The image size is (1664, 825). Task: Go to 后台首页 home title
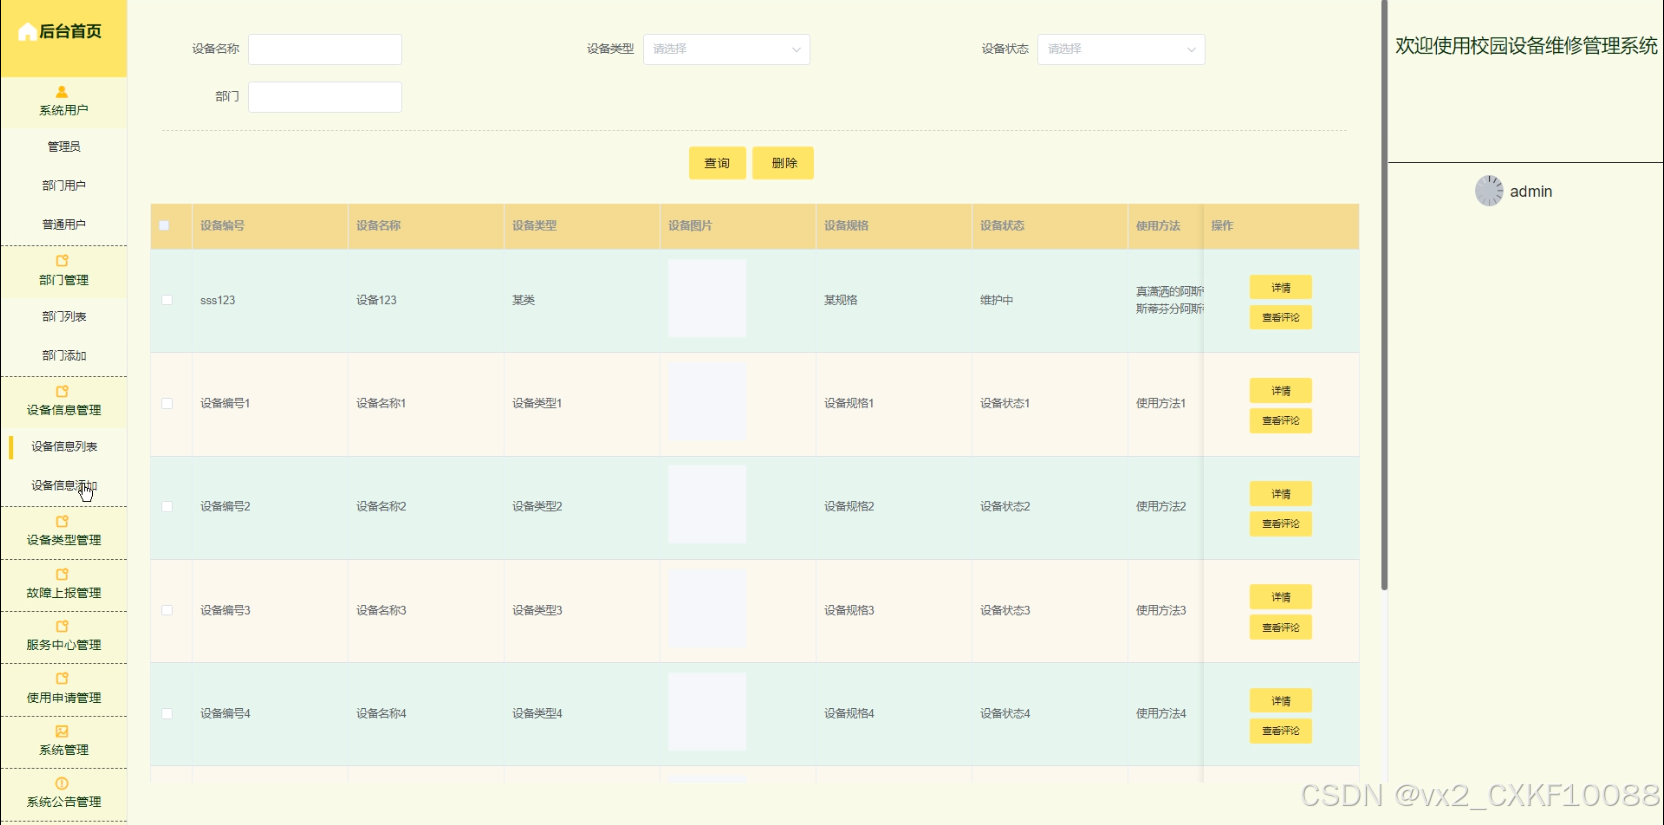(x=70, y=32)
